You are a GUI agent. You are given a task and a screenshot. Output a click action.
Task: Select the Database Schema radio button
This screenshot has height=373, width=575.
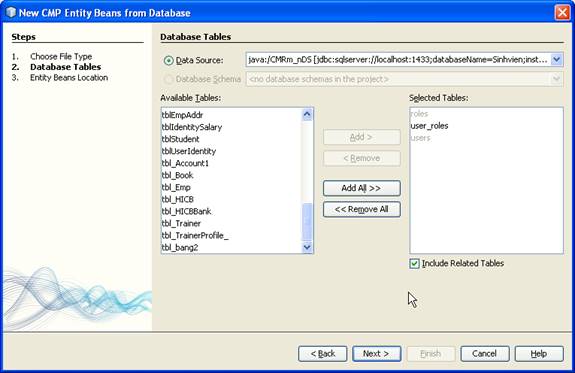(168, 79)
